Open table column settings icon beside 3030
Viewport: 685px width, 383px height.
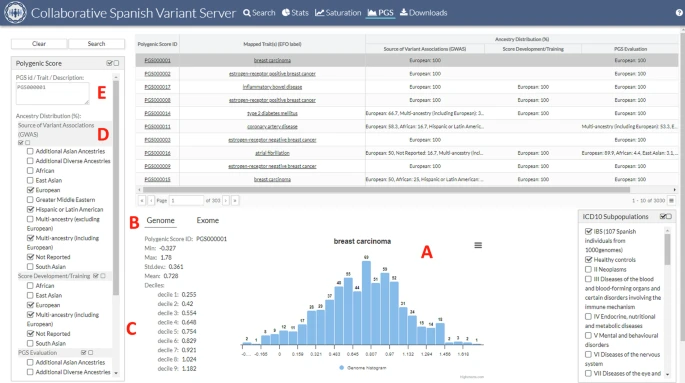(x=671, y=200)
